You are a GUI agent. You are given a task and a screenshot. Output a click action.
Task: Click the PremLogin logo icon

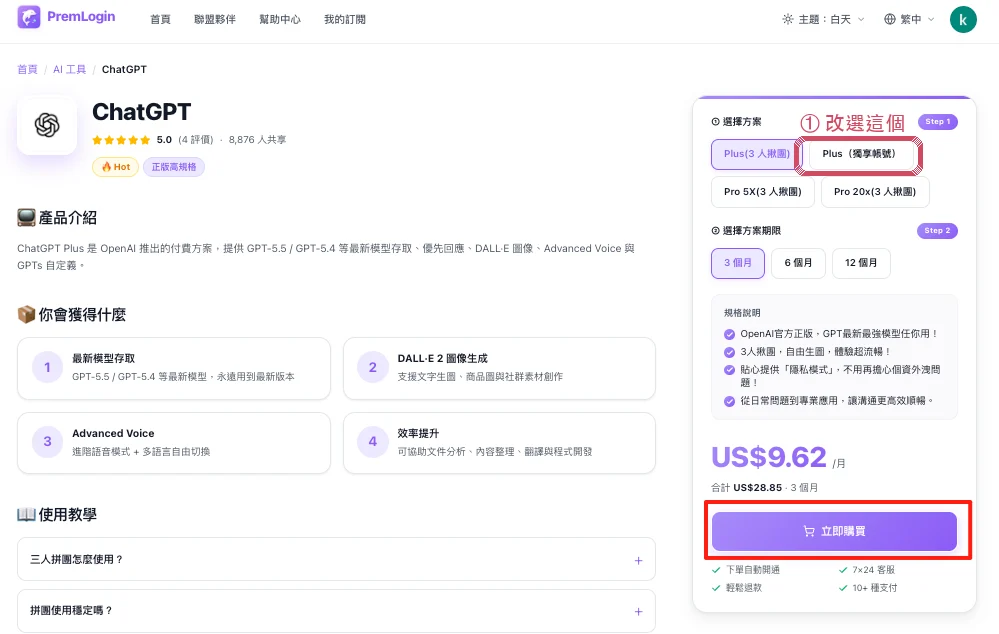(29, 17)
